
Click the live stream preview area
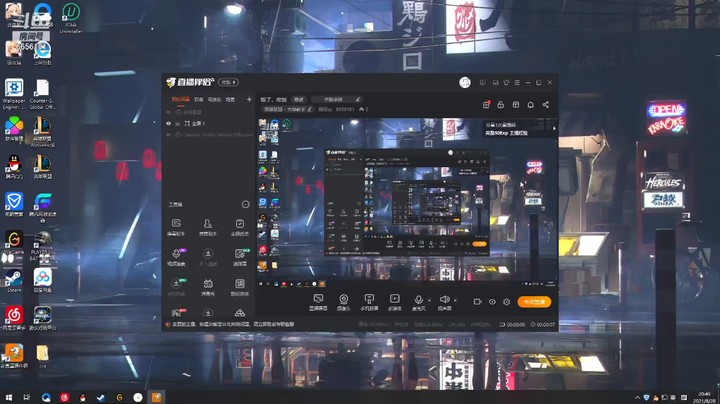coord(406,202)
